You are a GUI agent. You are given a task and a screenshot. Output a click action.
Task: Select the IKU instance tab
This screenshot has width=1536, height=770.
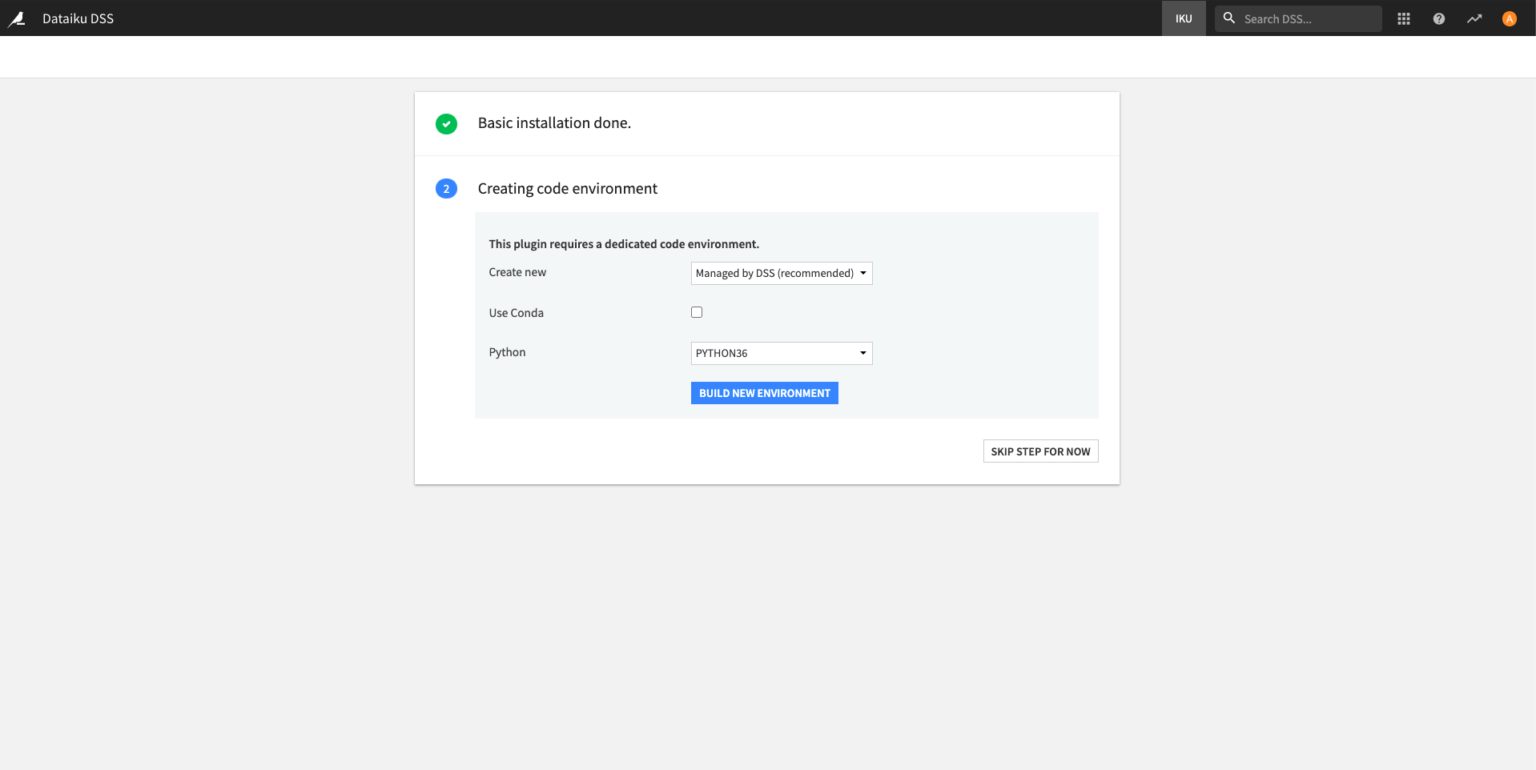point(1183,18)
